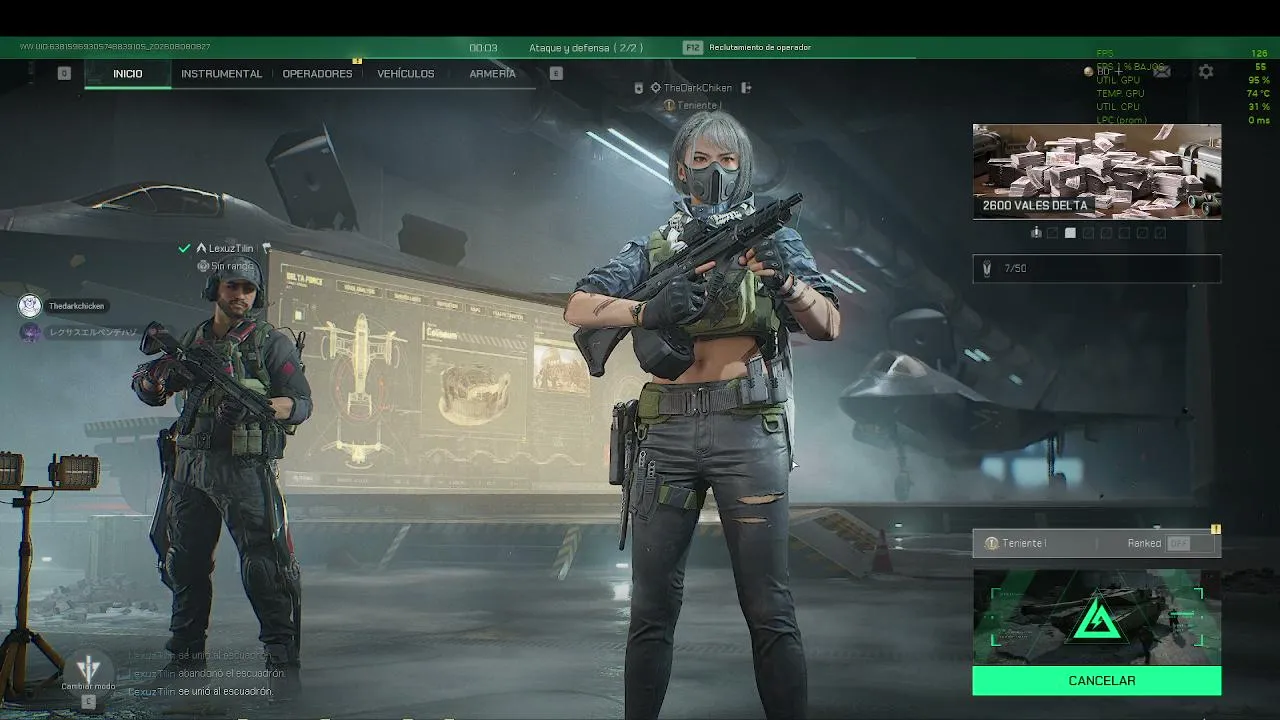Image resolution: width=1280 pixels, height=720 pixels.
Task: Select the eighth banner carousel indicator
Action: [1160, 233]
